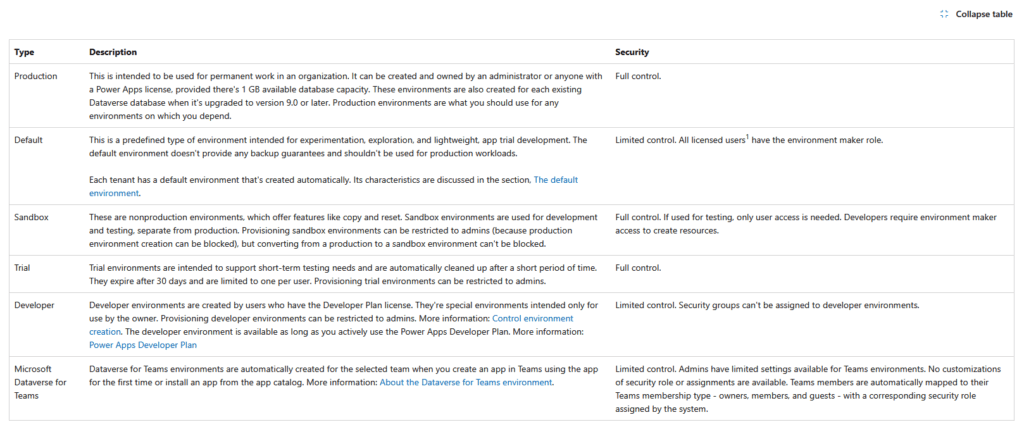
Task: Select the 'Default' type cell
Action: point(28,140)
